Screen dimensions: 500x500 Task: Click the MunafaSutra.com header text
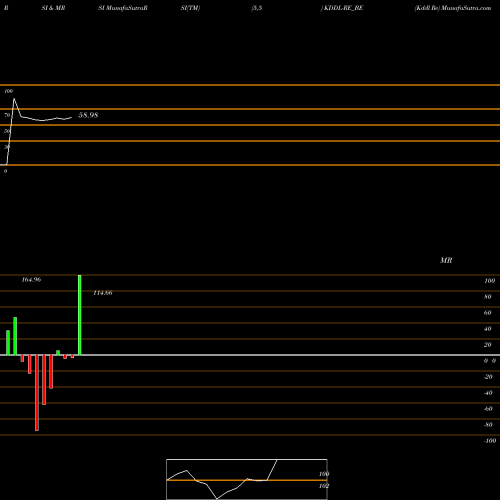click(466, 8)
